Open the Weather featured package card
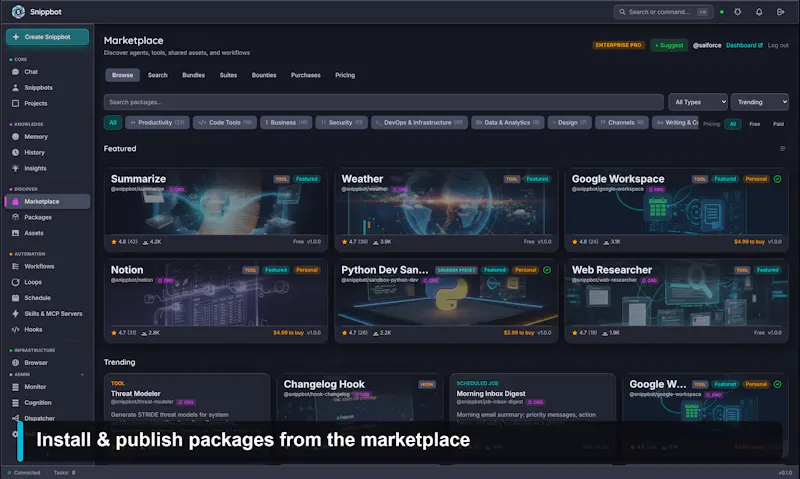 pyautogui.click(x=446, y=210)
